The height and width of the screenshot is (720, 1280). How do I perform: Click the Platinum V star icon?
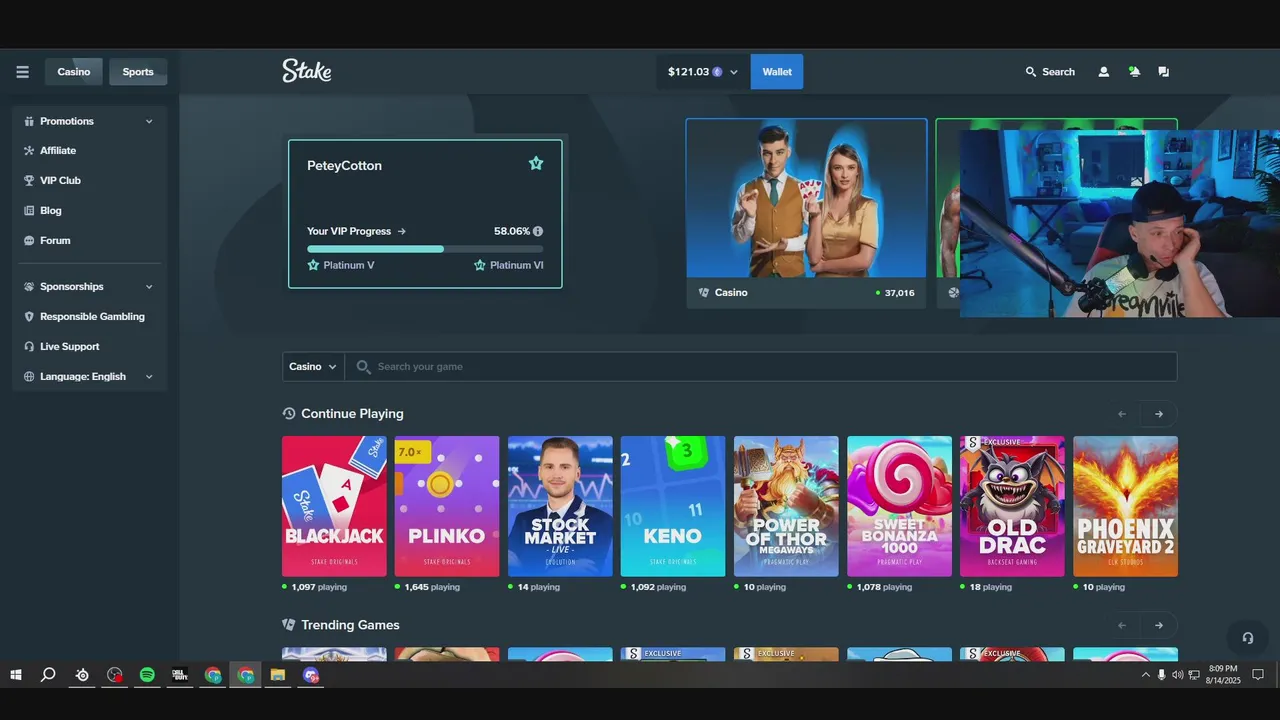pos(313,265)
